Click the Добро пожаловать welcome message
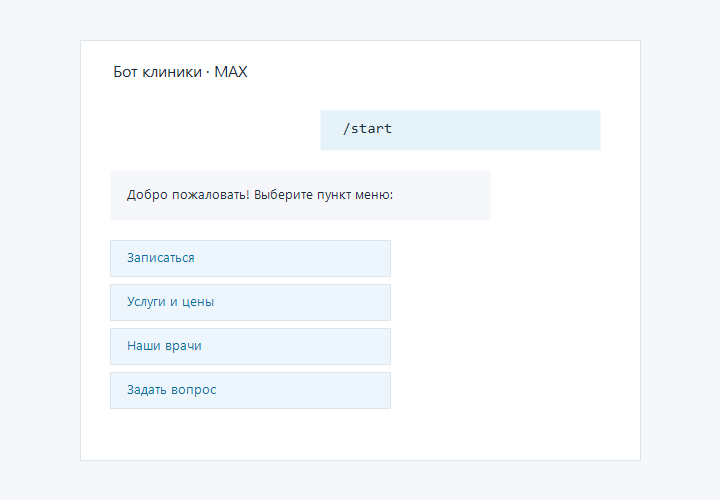 tap(300, 196)
